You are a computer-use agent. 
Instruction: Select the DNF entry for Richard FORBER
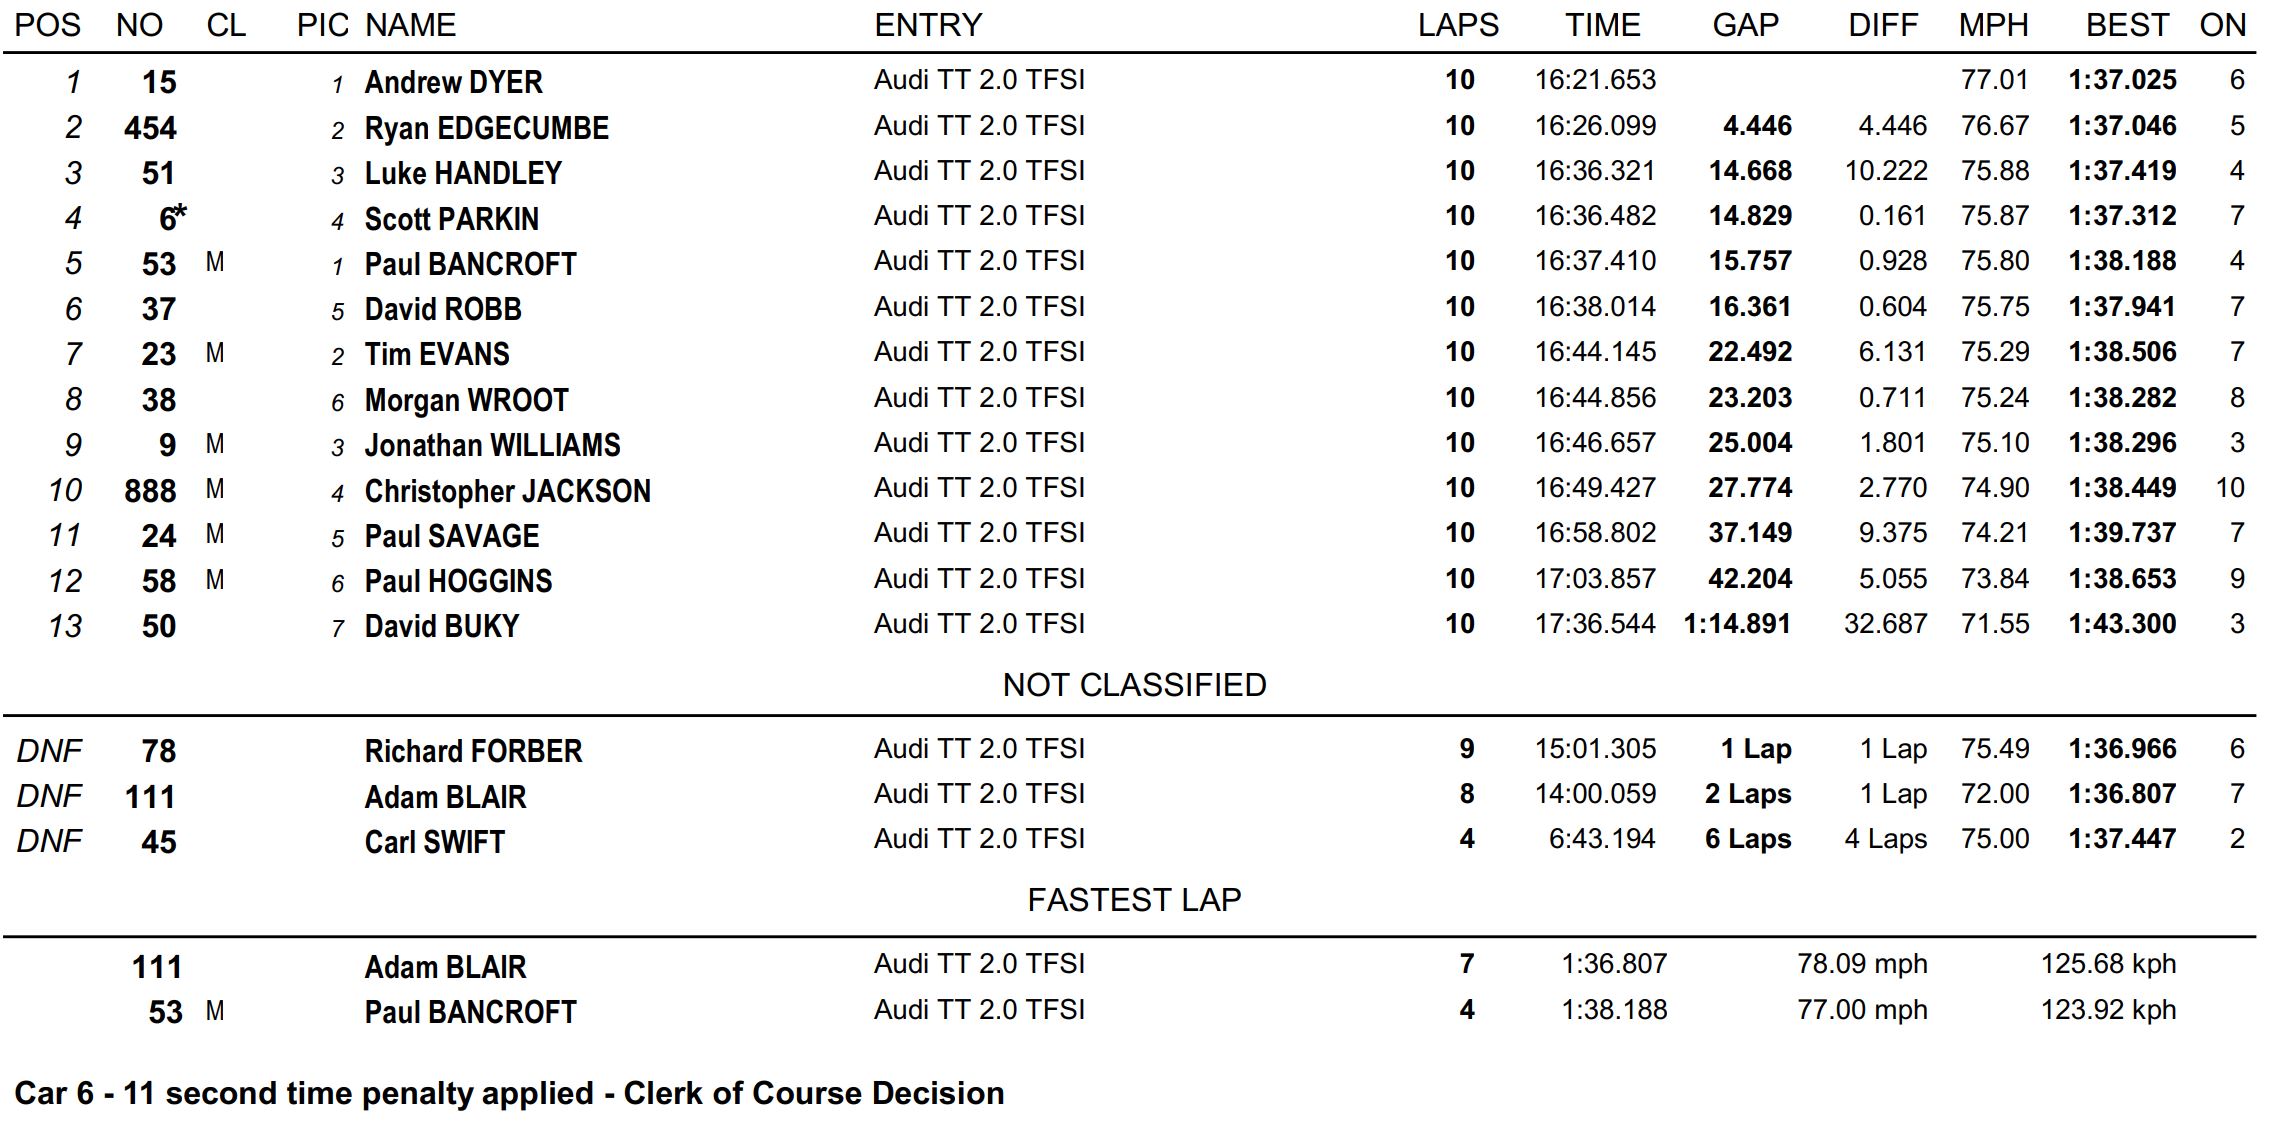[x=49, y=751]
